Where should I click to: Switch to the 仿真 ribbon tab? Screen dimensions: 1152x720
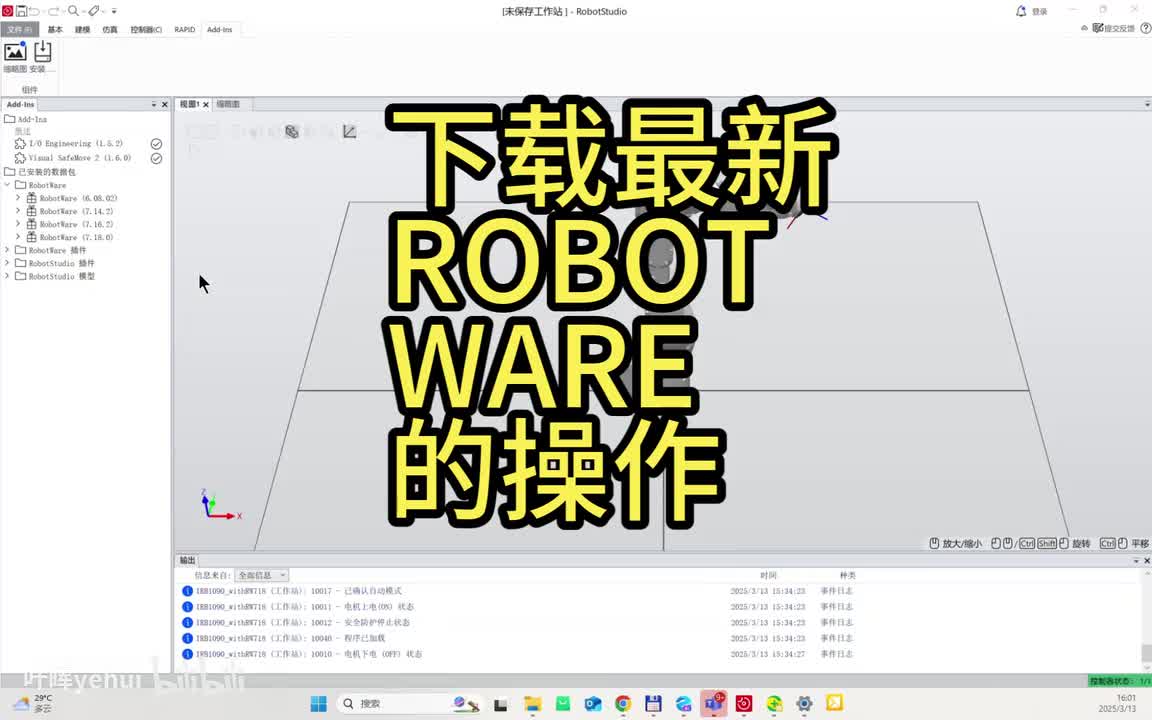(110, 29)
